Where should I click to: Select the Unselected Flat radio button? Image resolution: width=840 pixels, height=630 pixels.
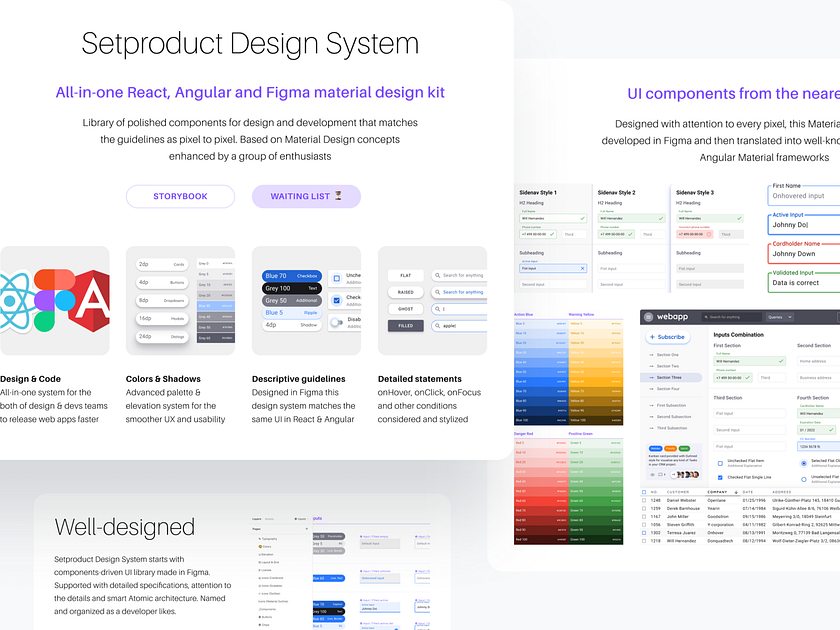tap(804, 480)
